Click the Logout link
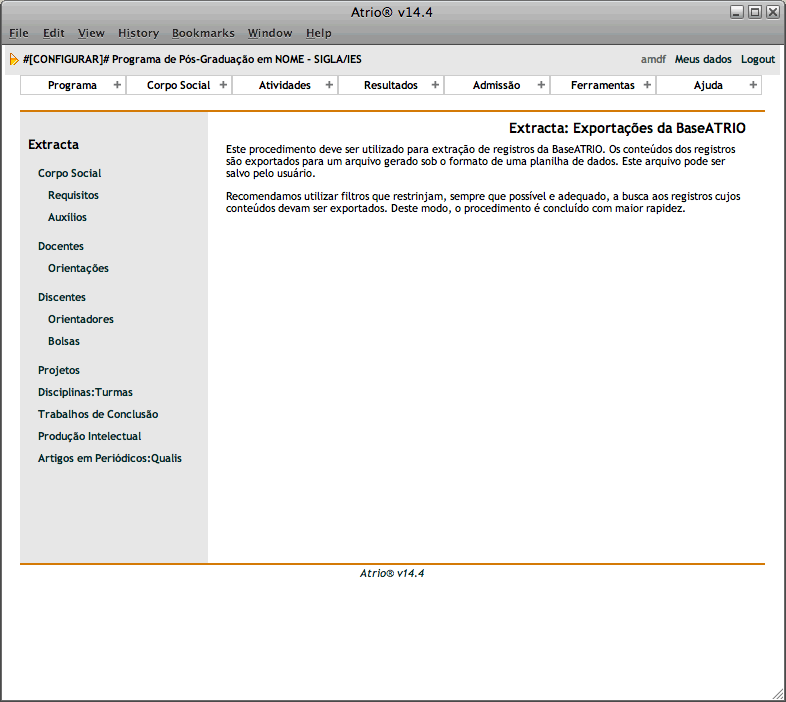The width and height of the screenshot is (786, 702). coord(757,59)
